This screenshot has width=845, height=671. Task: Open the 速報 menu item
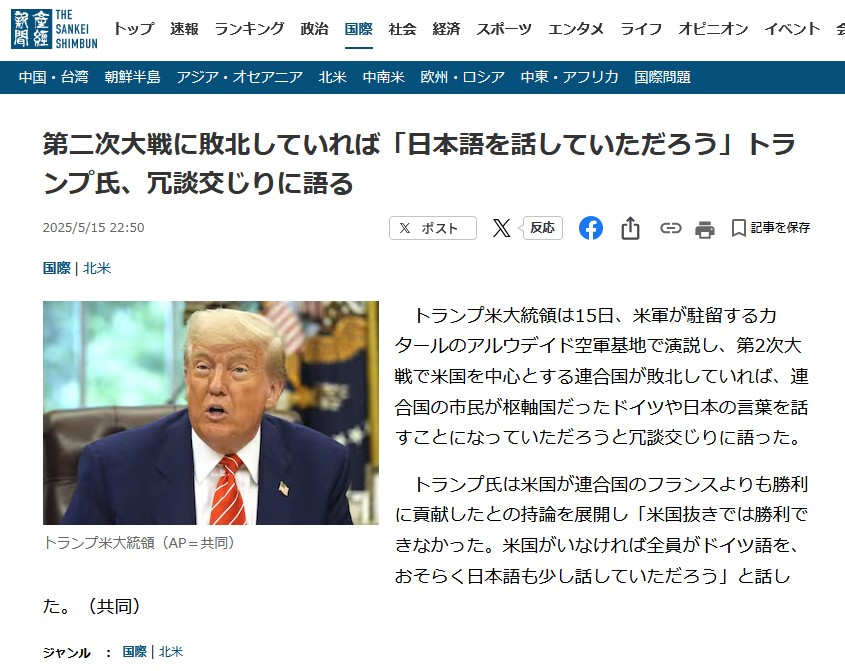(184, 29)
